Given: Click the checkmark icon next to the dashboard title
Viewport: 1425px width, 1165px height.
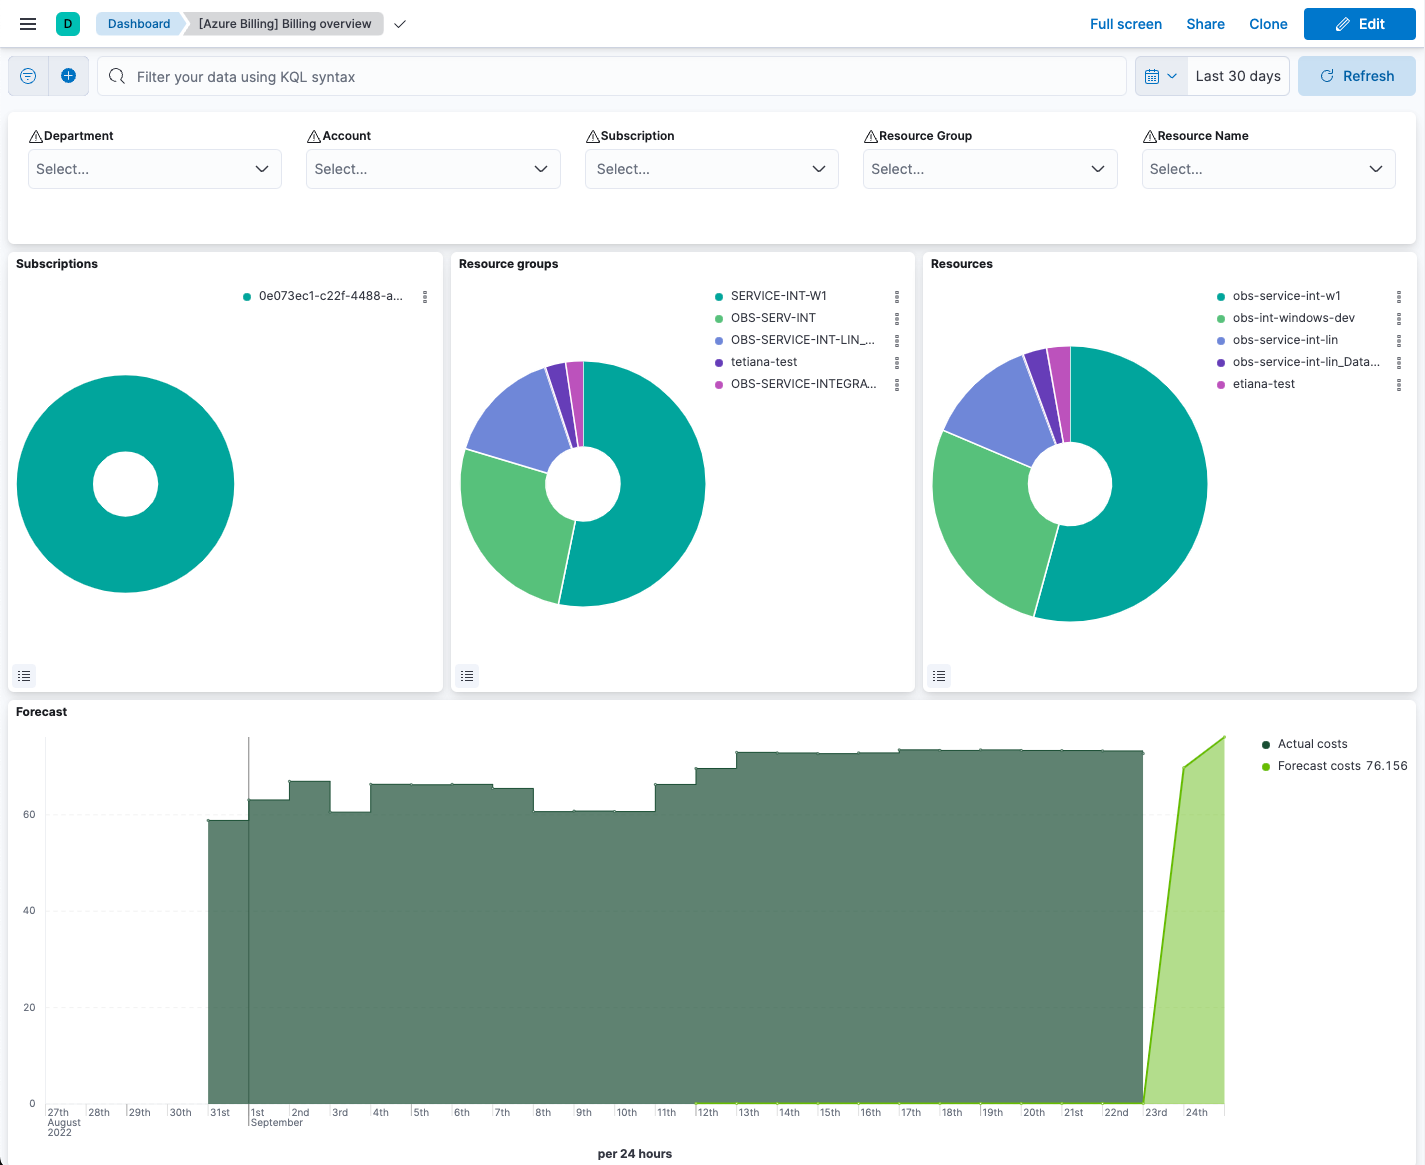Looking at the screenshot, I should click(x=399, y=23).
